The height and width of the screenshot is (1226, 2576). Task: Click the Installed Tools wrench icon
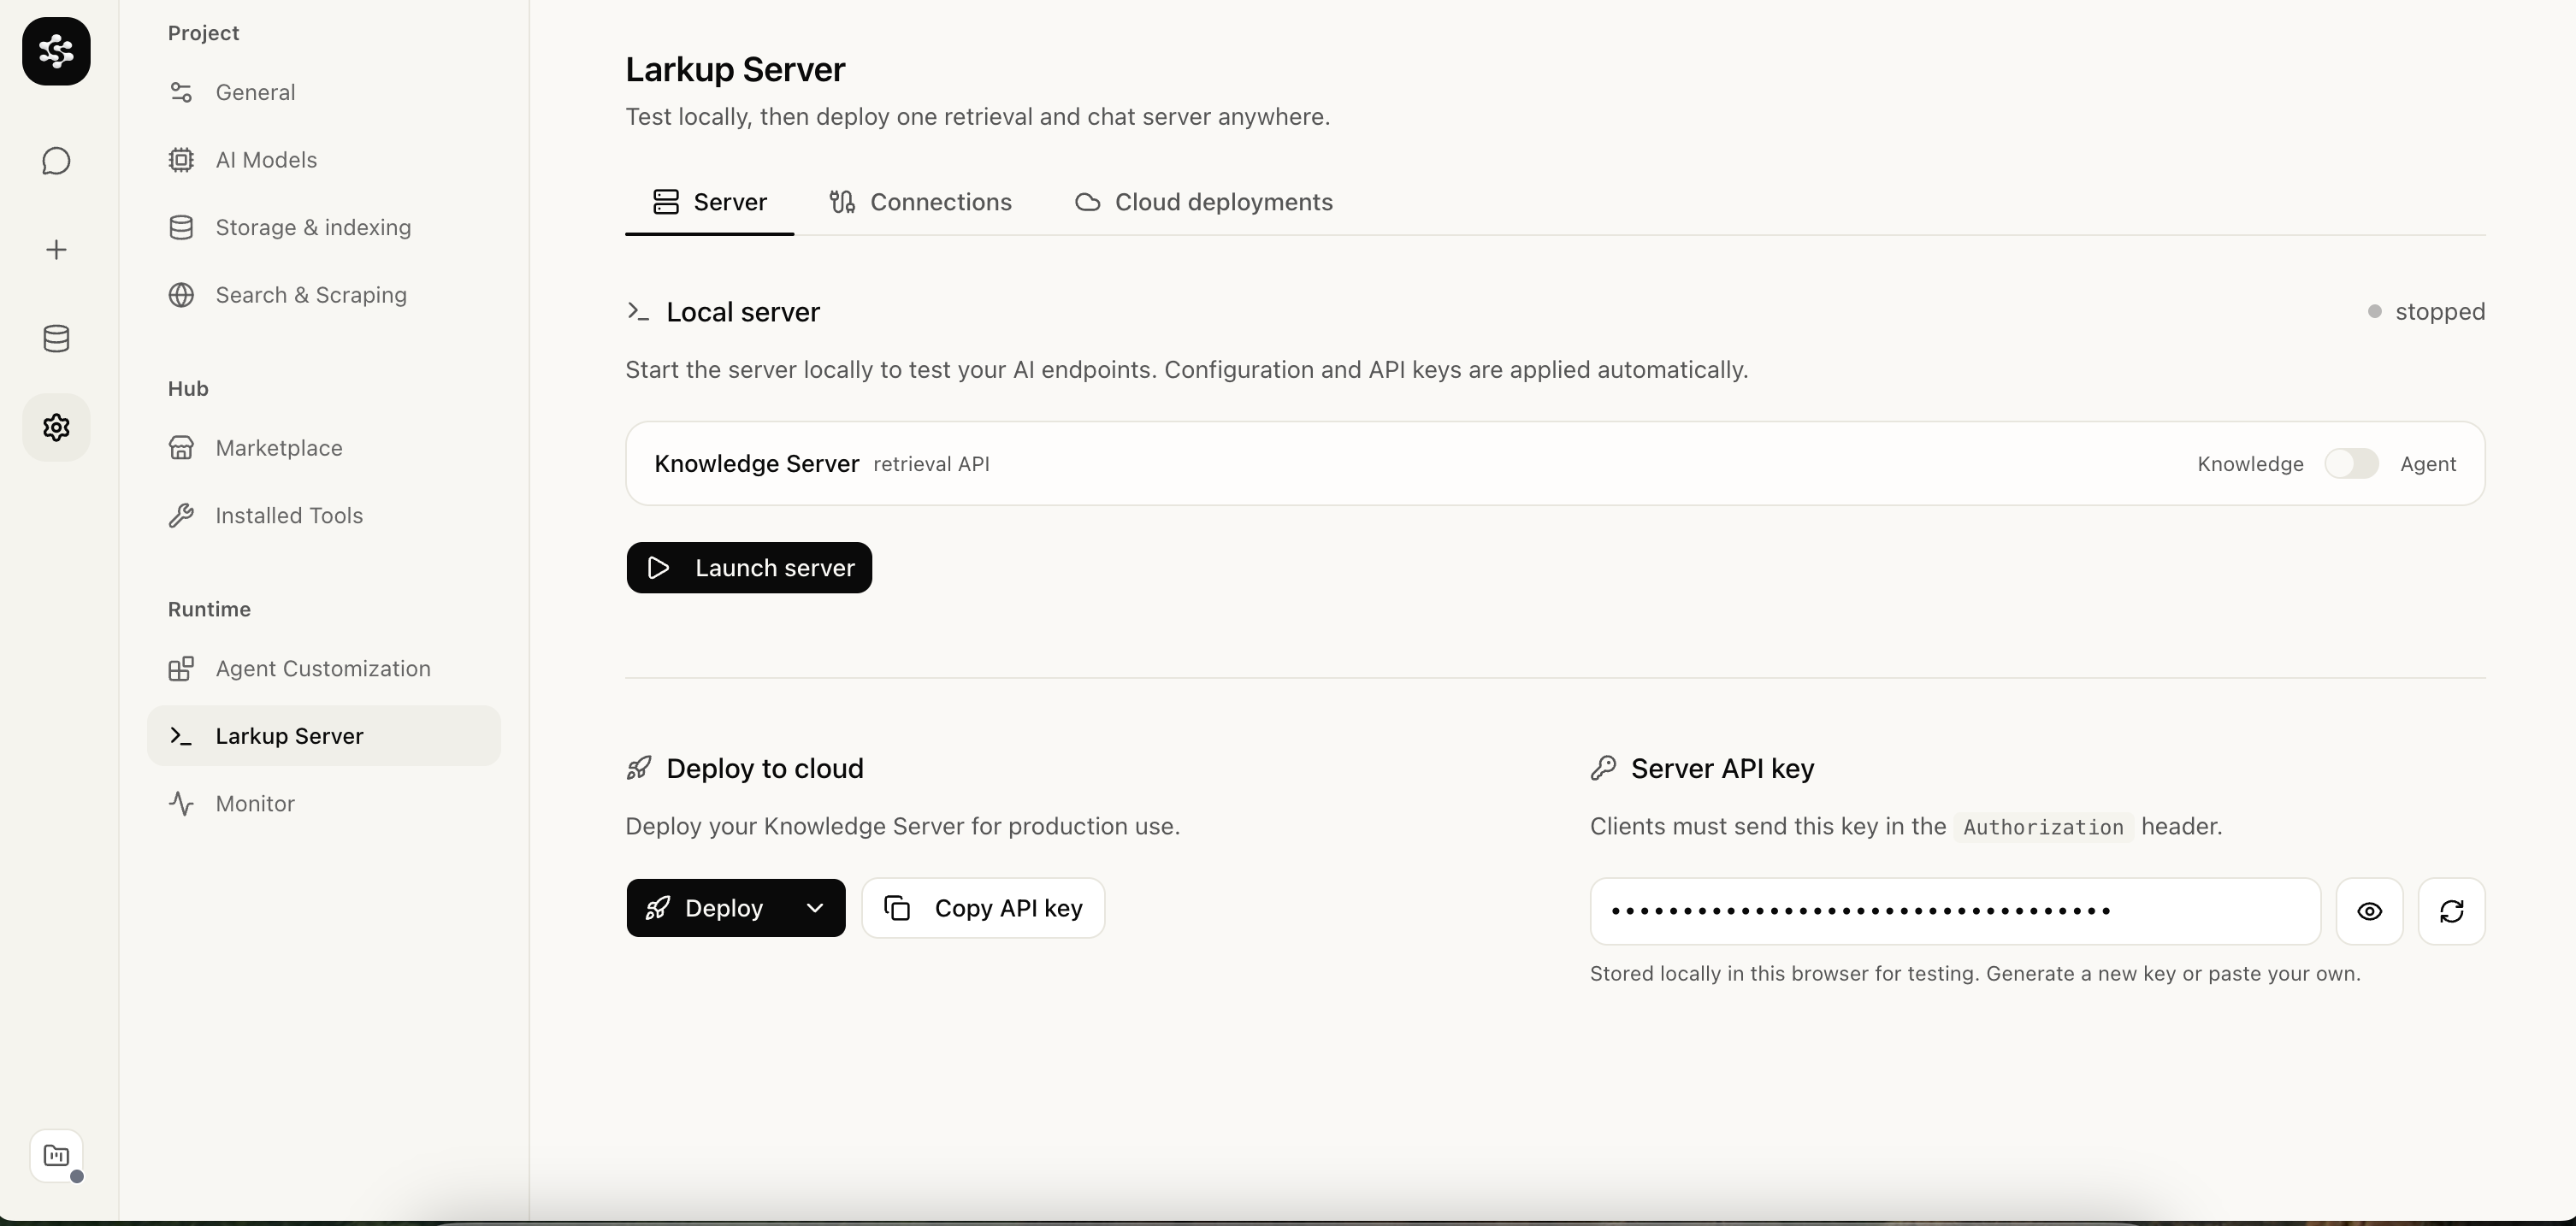point(181,515)
